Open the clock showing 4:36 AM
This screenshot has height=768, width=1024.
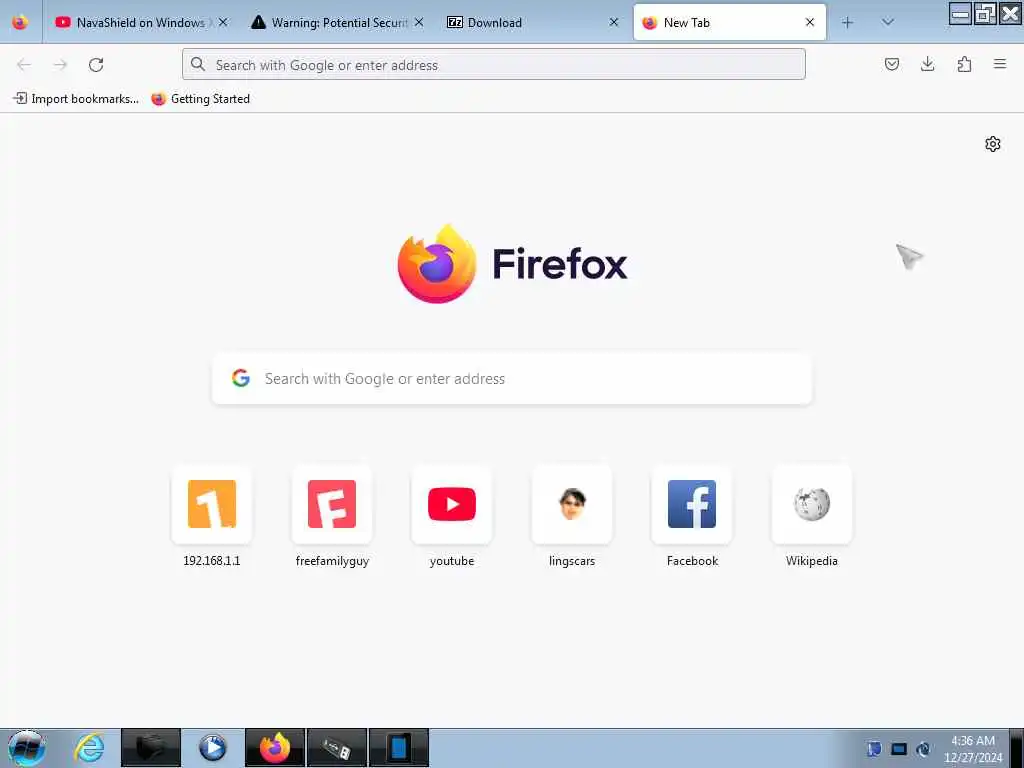coord(973,749)
